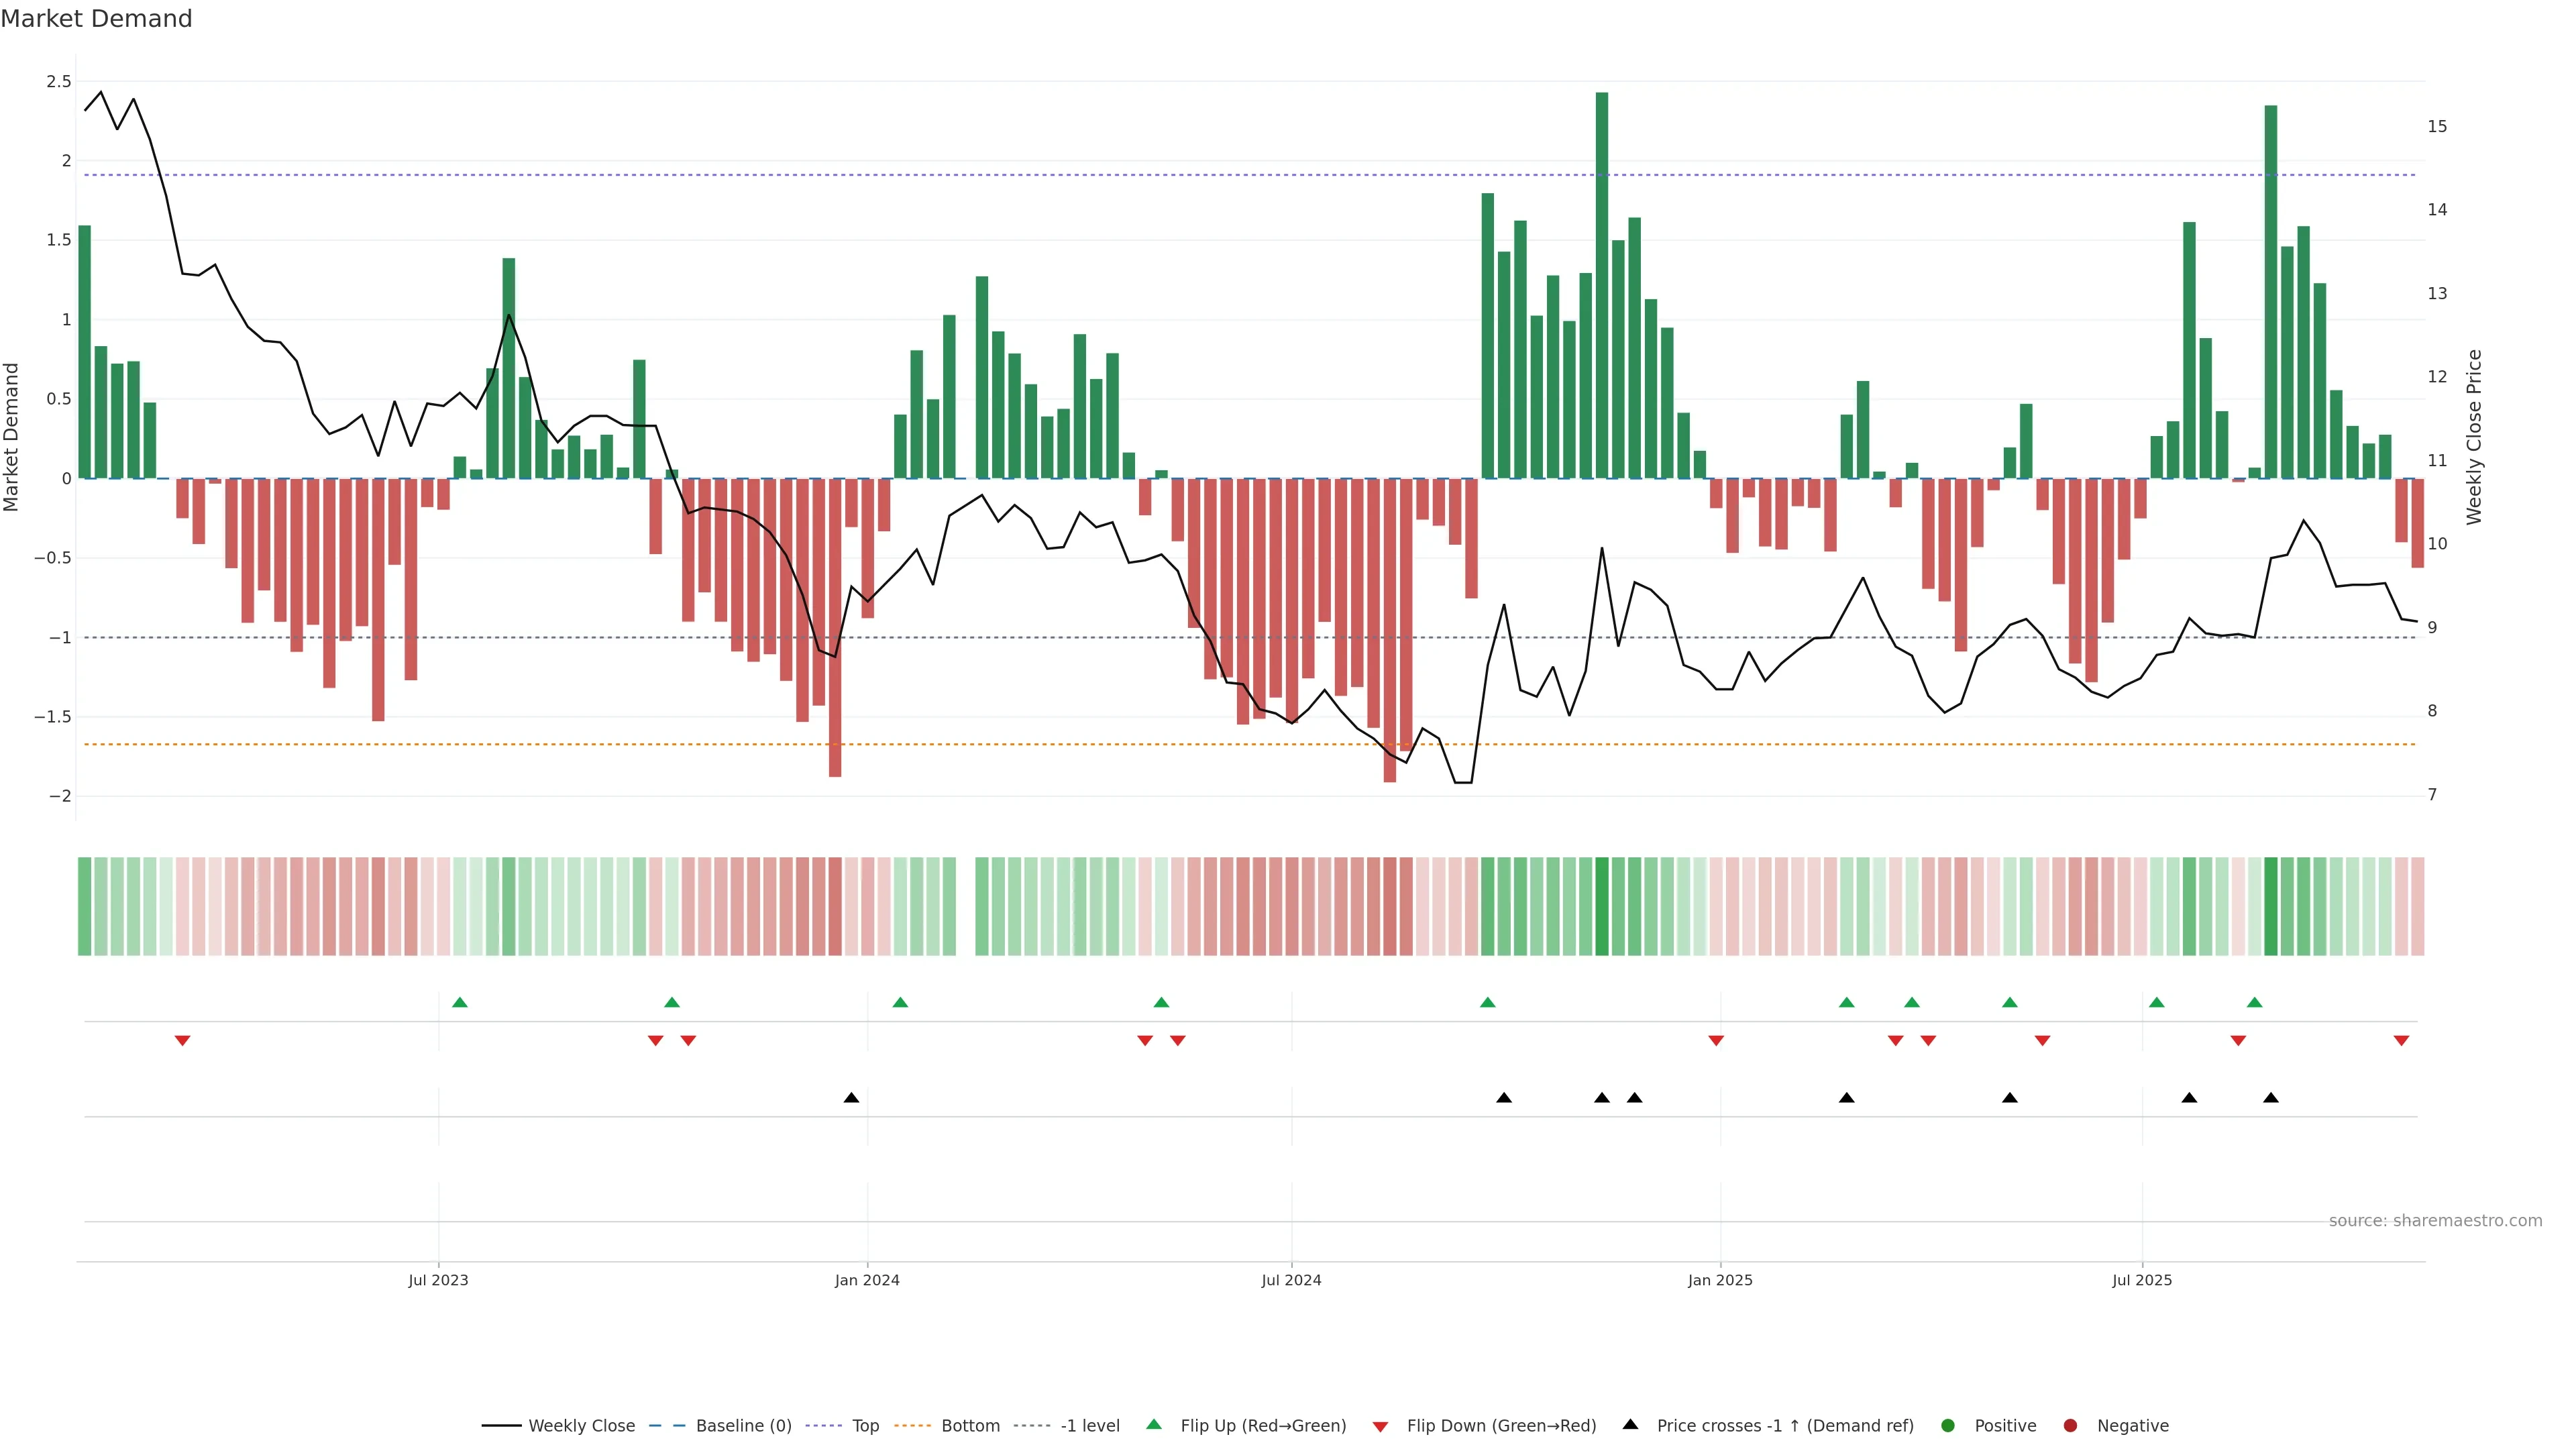
Task: Click the red Negative legend dot
Action: 2070,1426
